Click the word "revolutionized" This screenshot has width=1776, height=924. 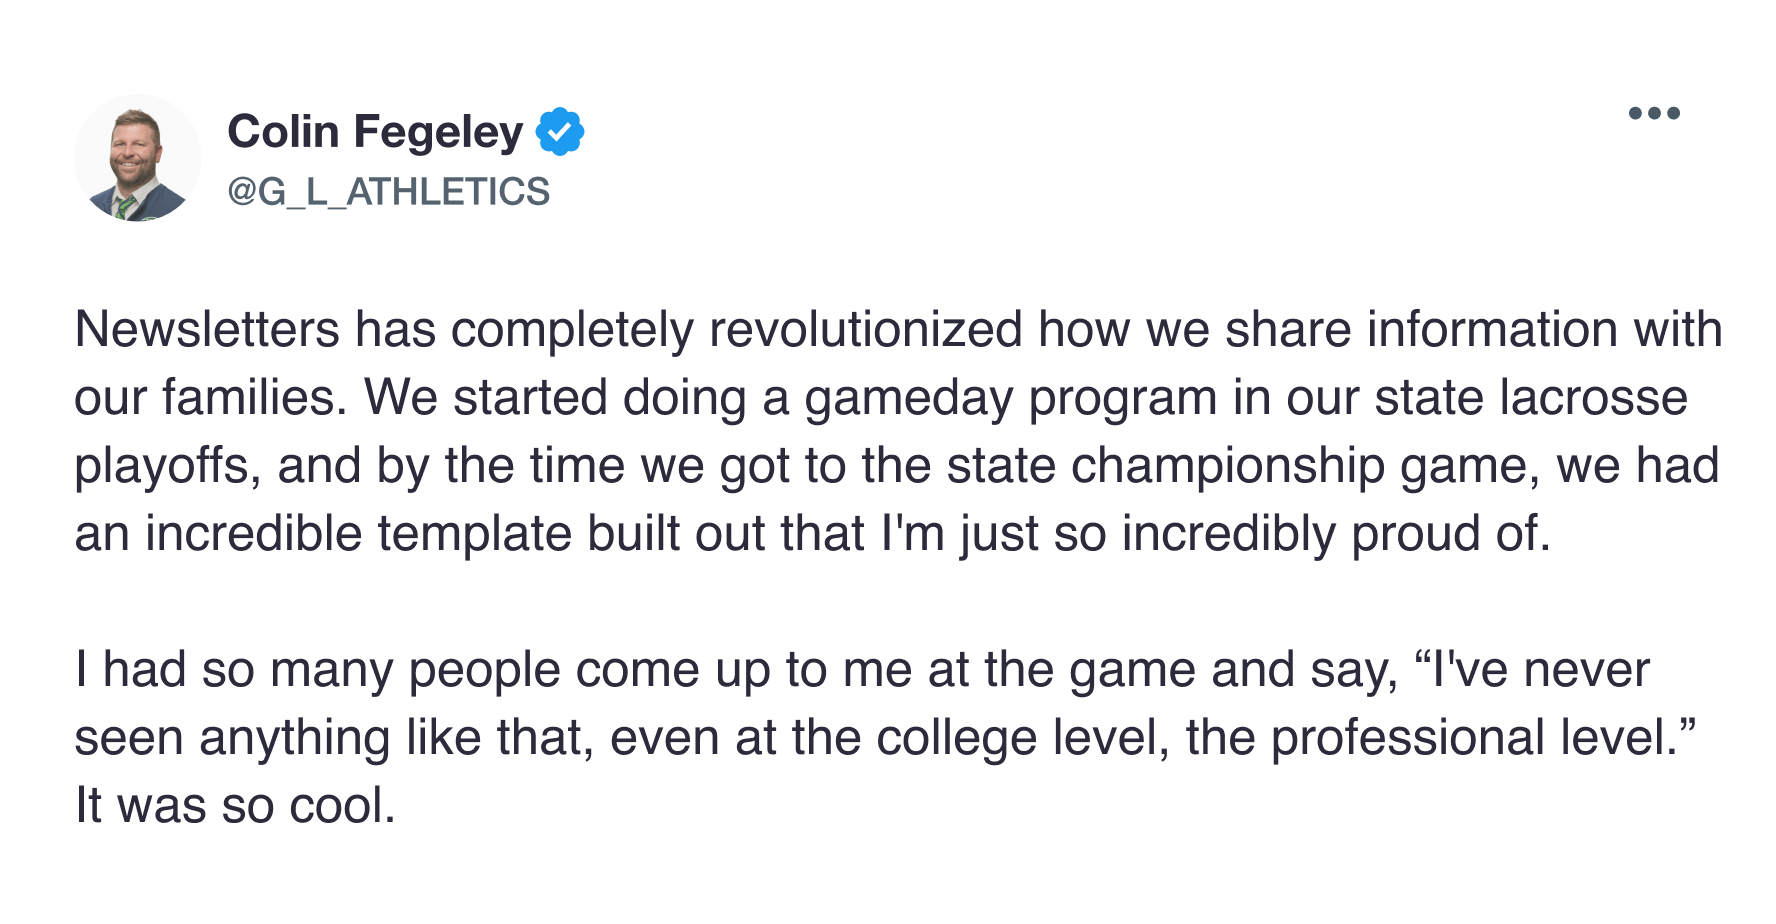click(x=866, y=330)
